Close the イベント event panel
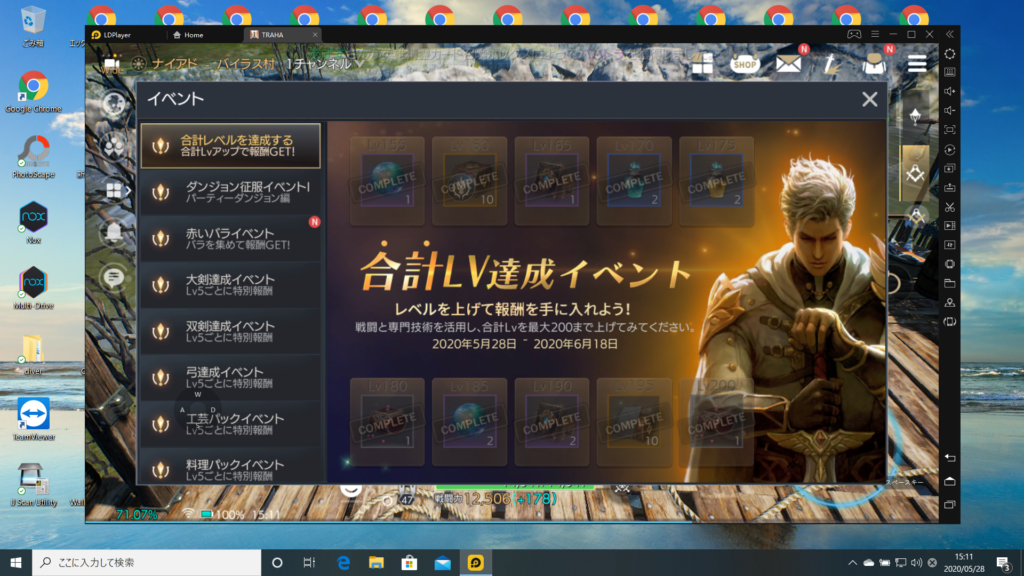1024x576 pixels. (x=869, y=99)
